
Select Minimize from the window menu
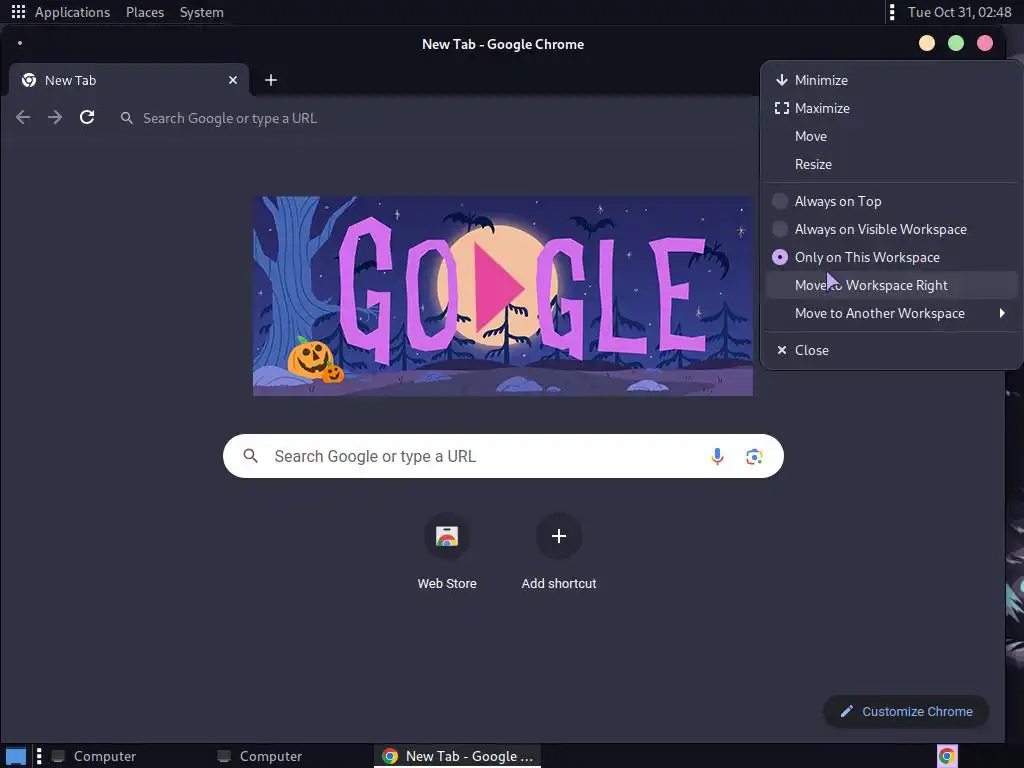tap(891, 80)
